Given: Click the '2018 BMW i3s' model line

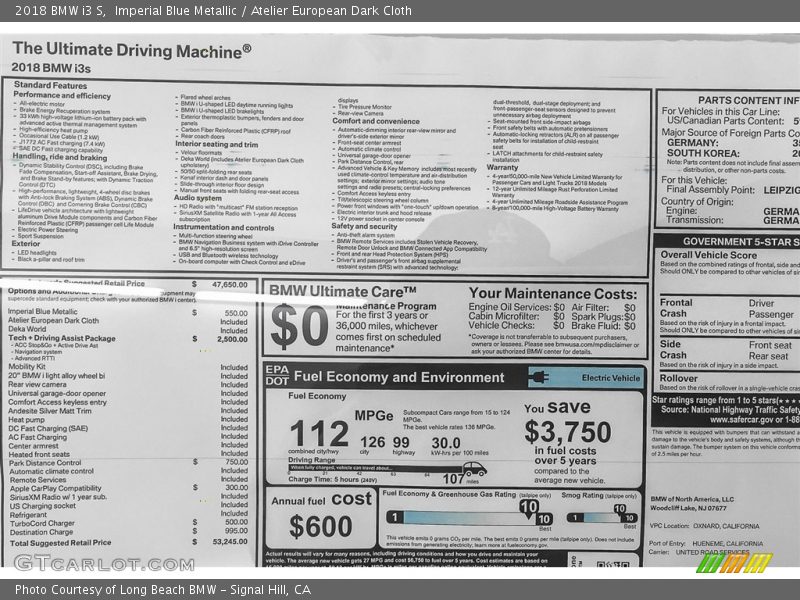Looking at the screenshot, I should tap(51, 68).
